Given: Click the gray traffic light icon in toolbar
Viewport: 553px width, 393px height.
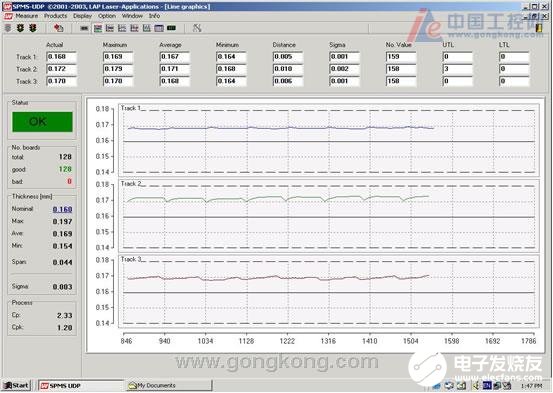Looking at the screenshot, I should (8, 28).
